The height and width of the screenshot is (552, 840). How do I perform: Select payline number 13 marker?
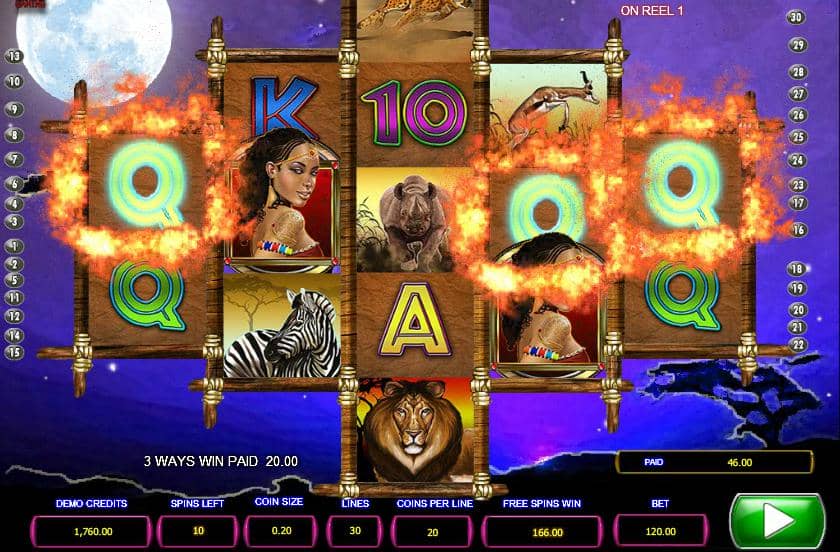tap(13, 56)
